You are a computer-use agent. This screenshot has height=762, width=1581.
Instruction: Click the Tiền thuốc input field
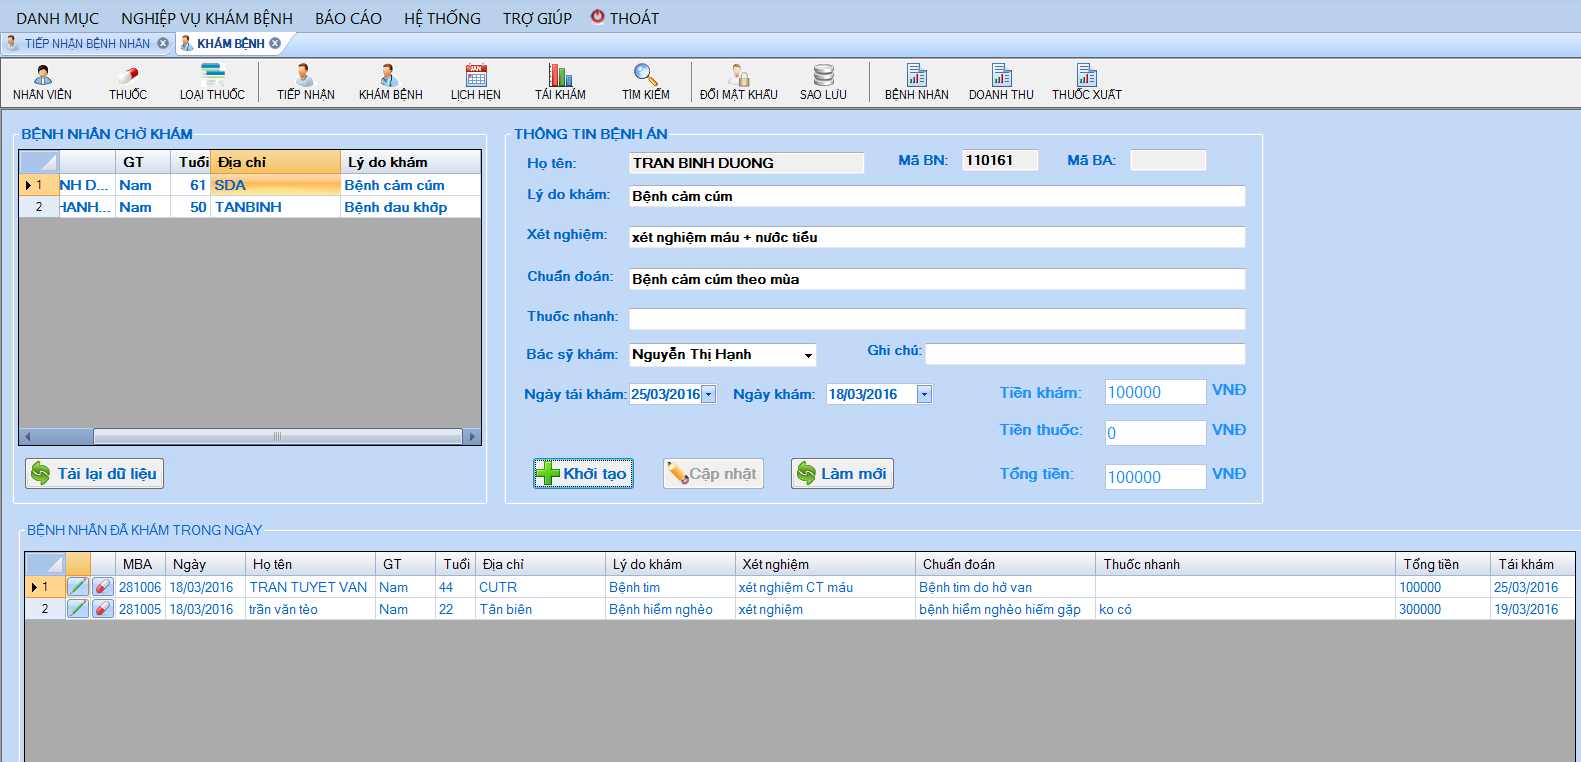[1155, 432]
